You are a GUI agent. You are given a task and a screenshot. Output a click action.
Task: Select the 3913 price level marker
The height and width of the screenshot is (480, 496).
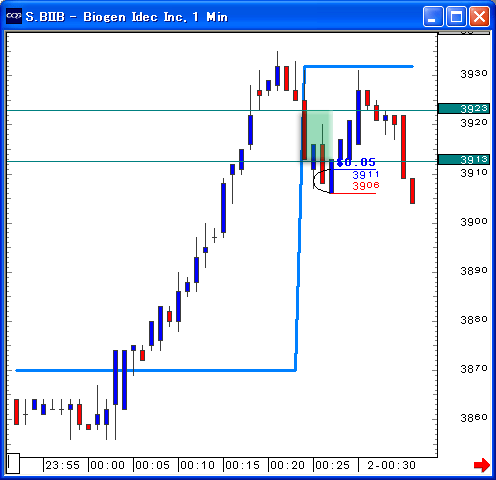coord(464,160)
